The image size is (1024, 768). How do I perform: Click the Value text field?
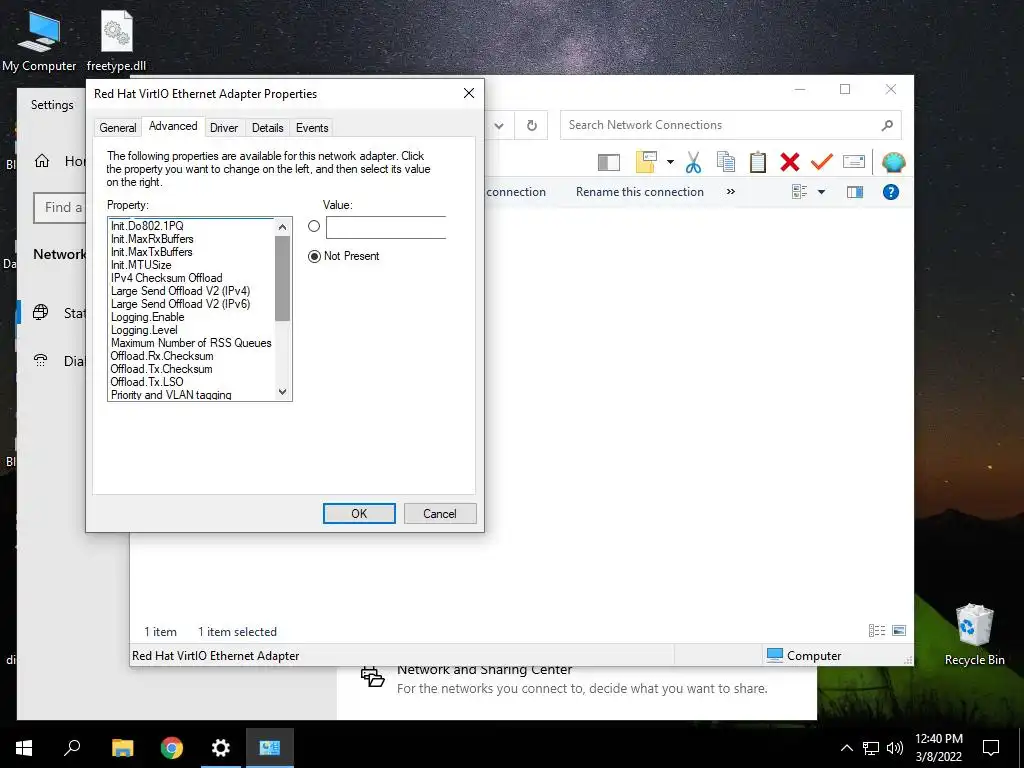point(386,227)
